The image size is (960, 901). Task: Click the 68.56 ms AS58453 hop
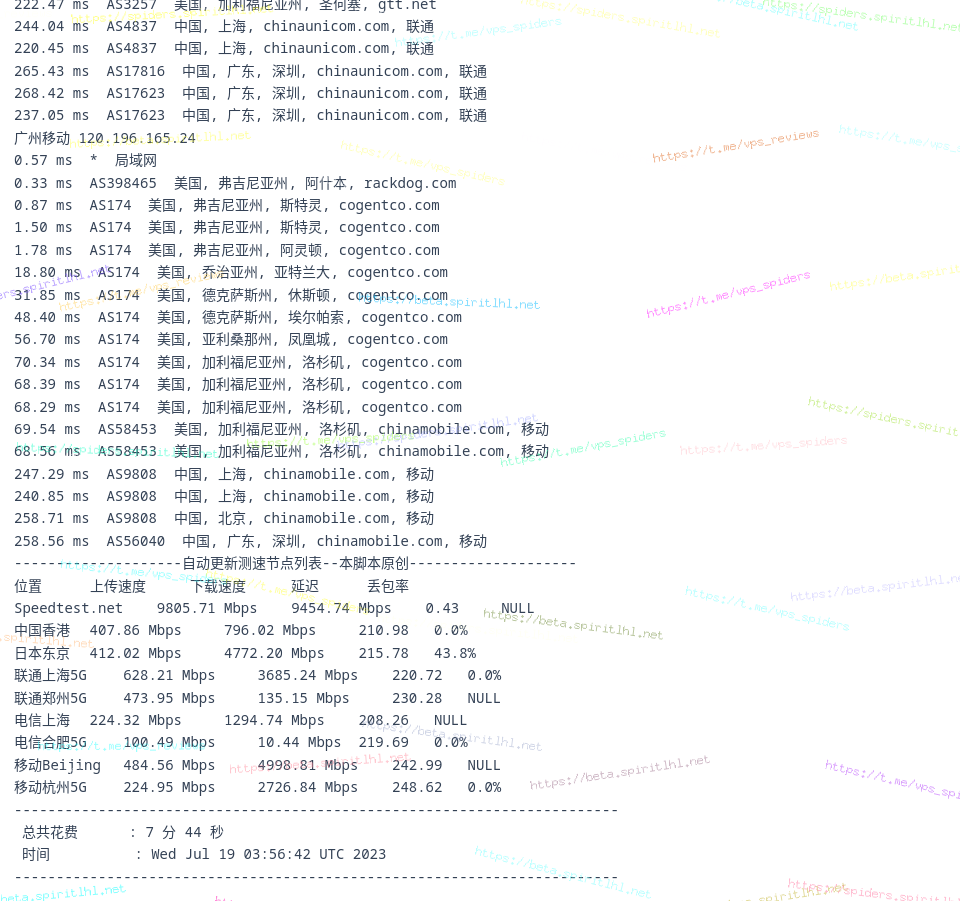tap(282, 452)
